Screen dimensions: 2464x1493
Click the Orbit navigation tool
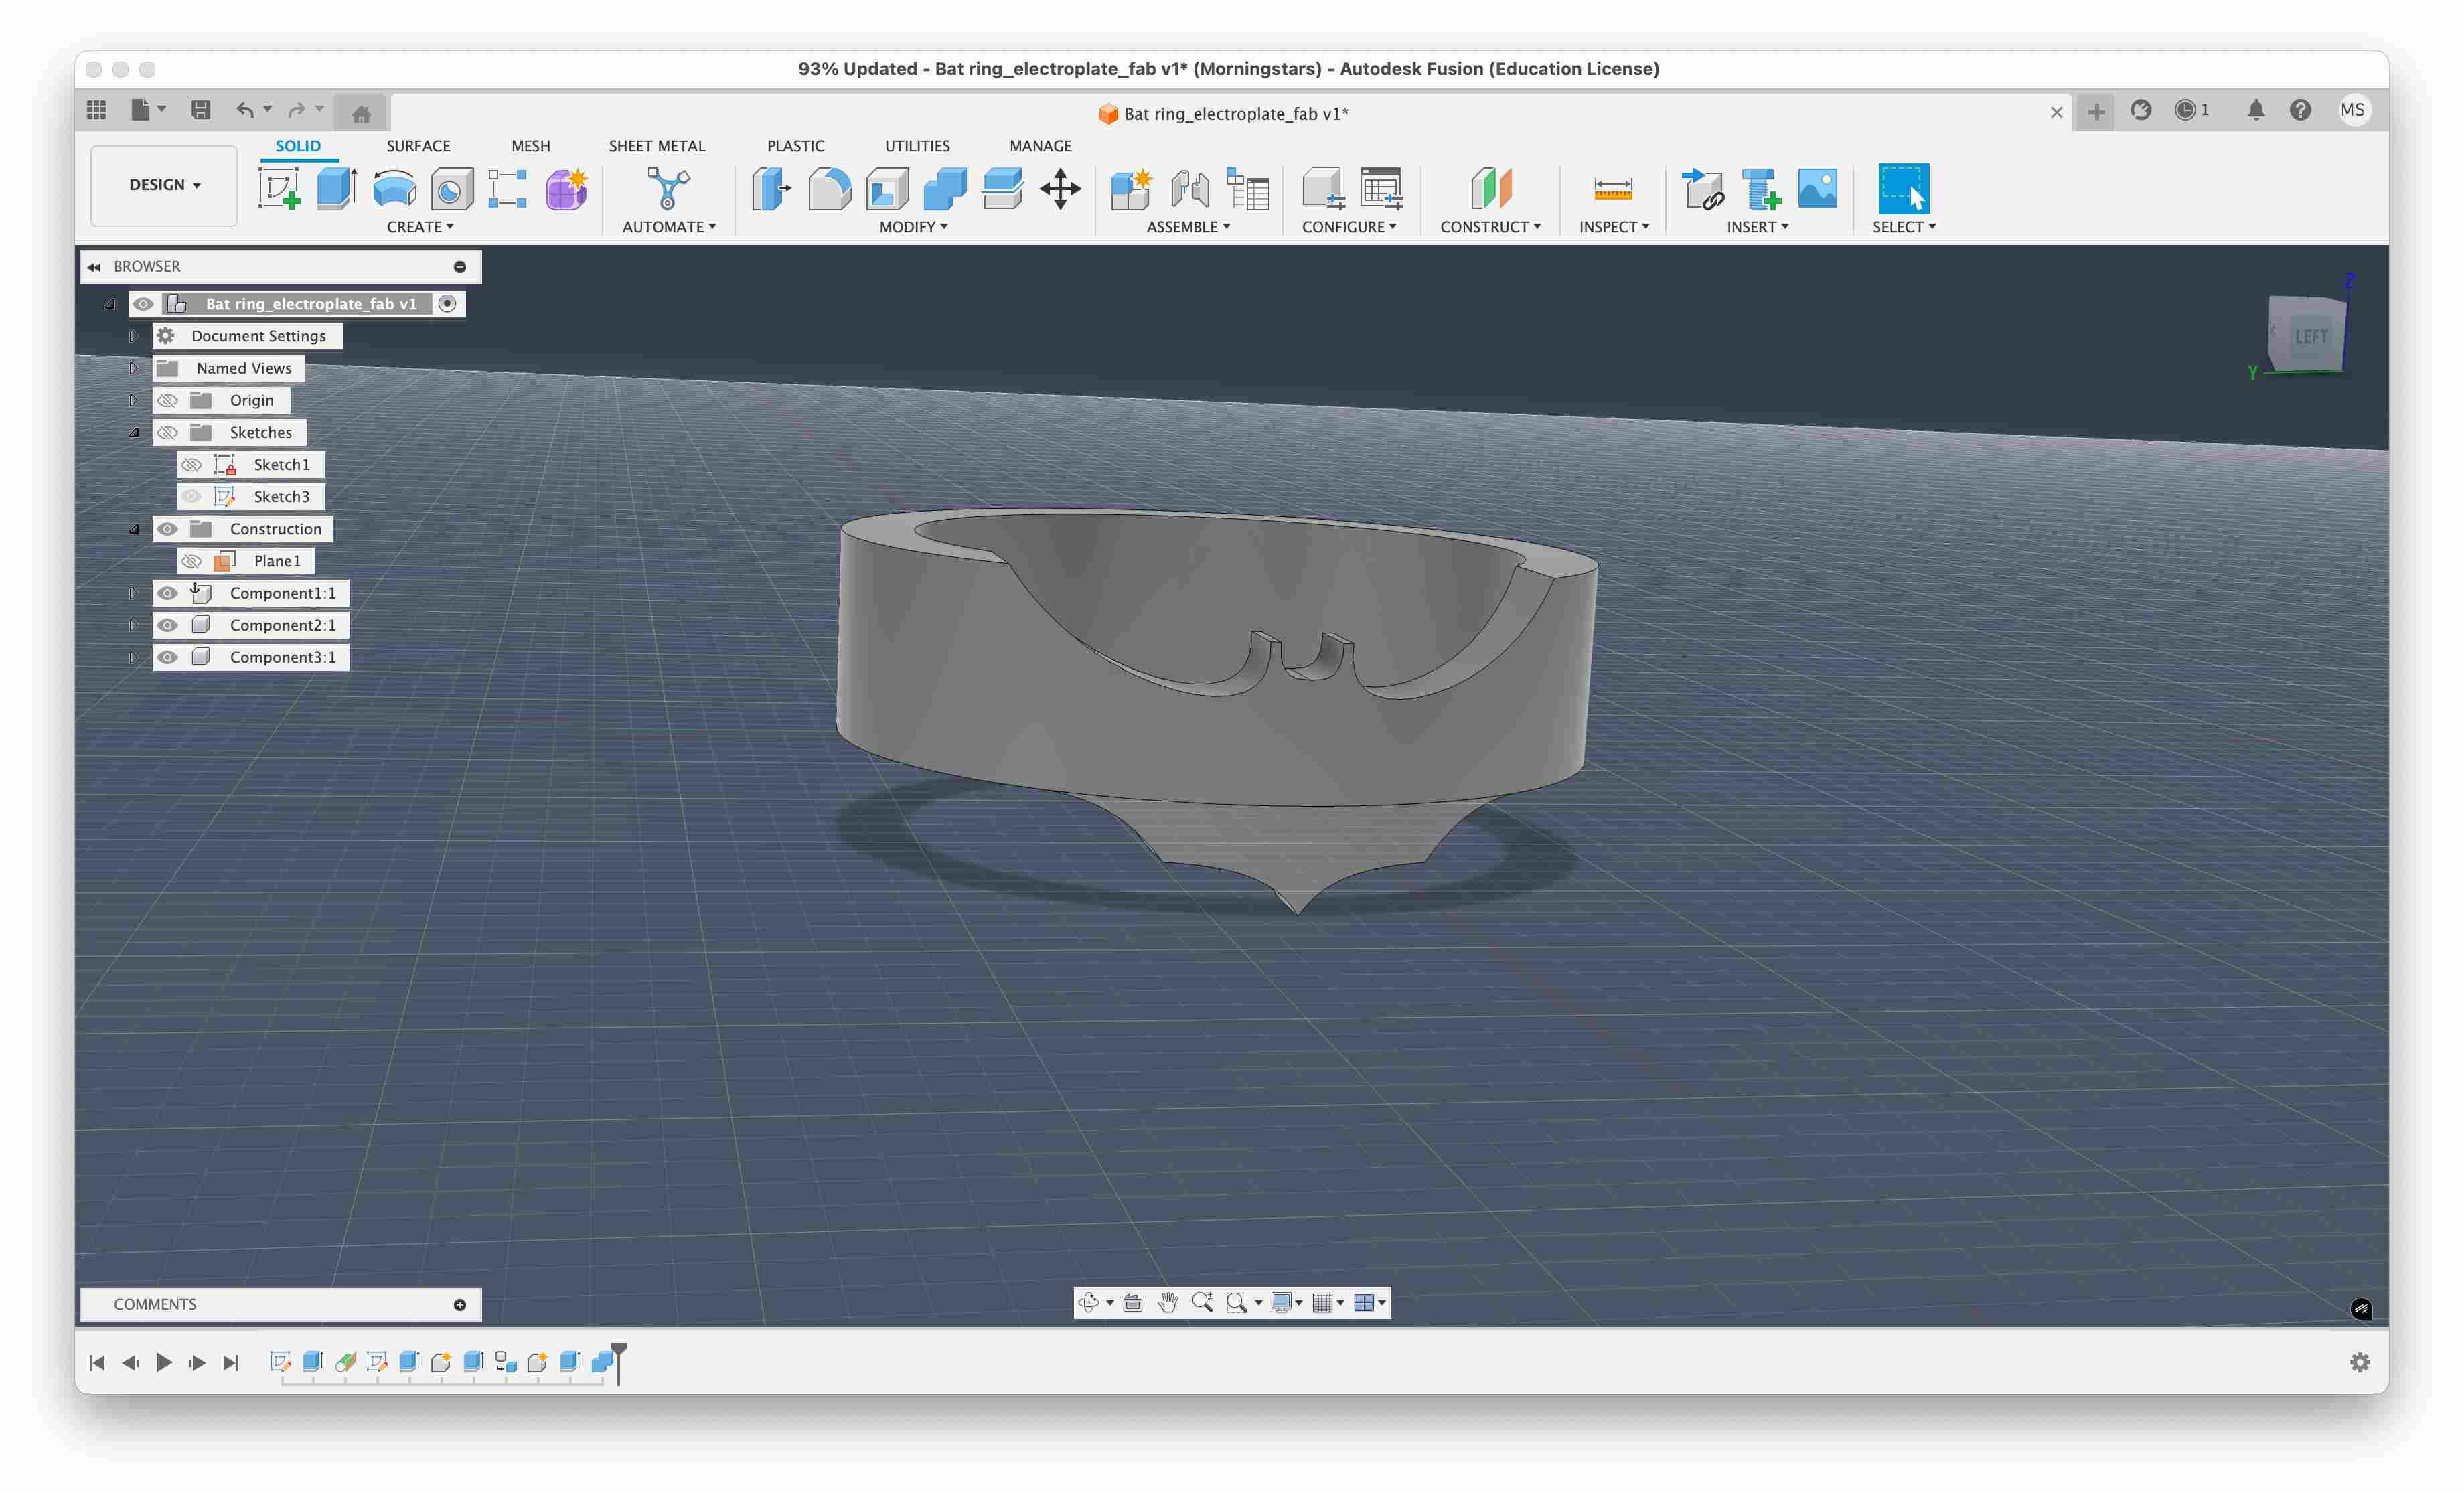(x=1089, y=1302)
